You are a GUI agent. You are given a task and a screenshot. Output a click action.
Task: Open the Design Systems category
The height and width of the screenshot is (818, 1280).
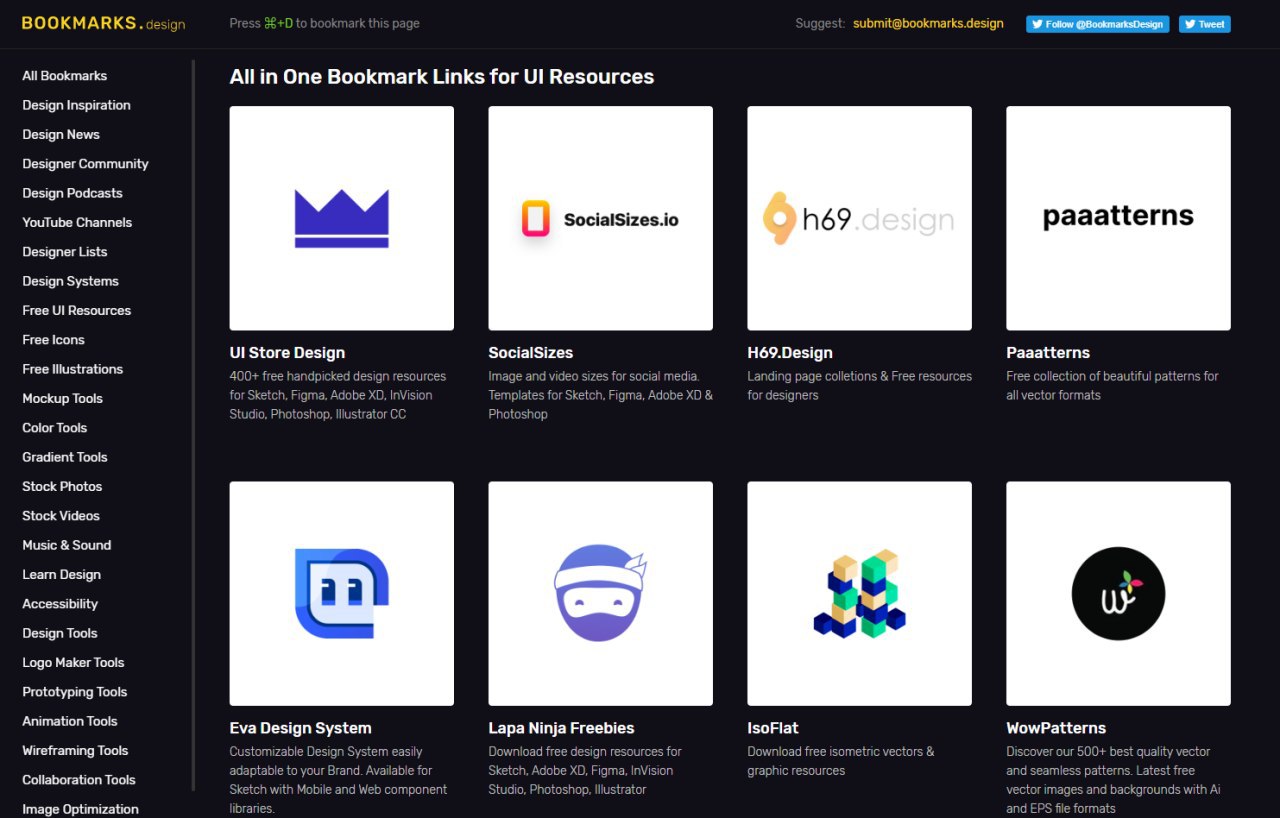70,281
